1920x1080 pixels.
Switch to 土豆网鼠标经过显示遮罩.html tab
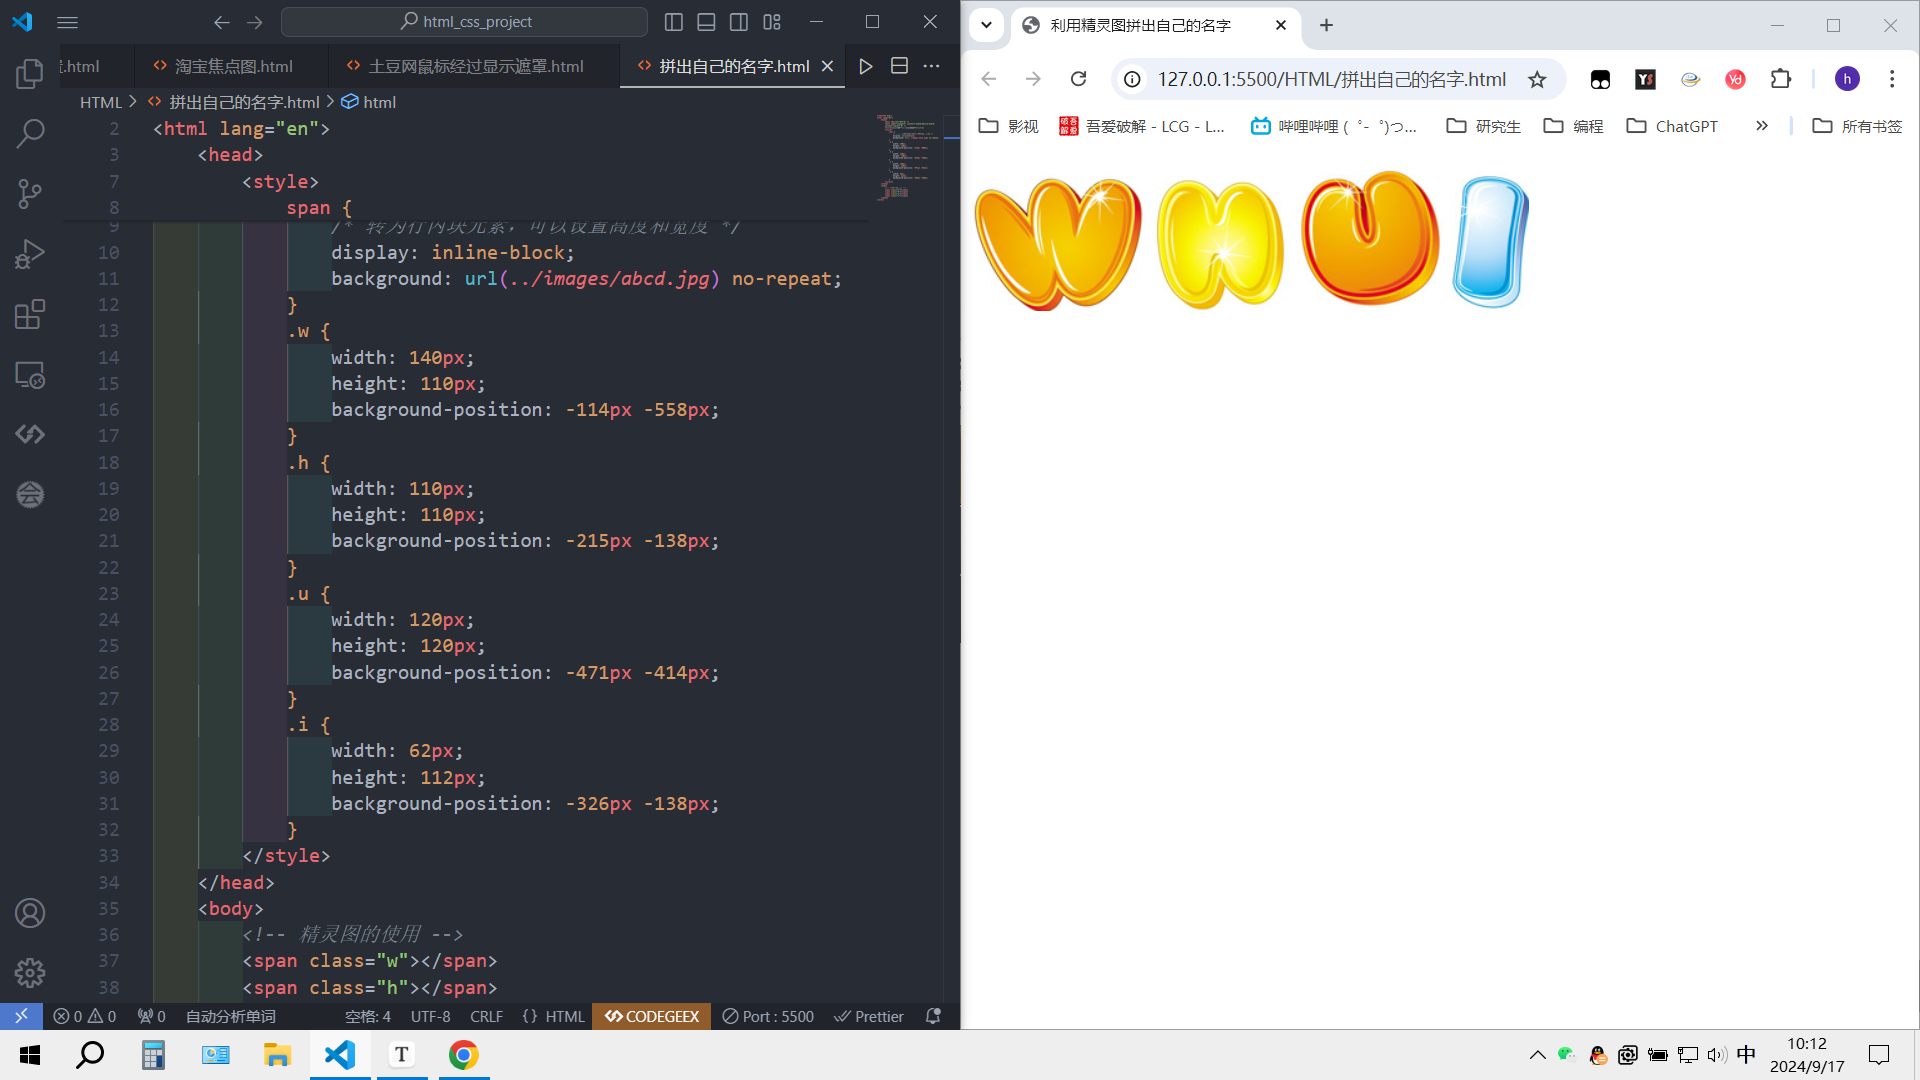pos(475,66)
